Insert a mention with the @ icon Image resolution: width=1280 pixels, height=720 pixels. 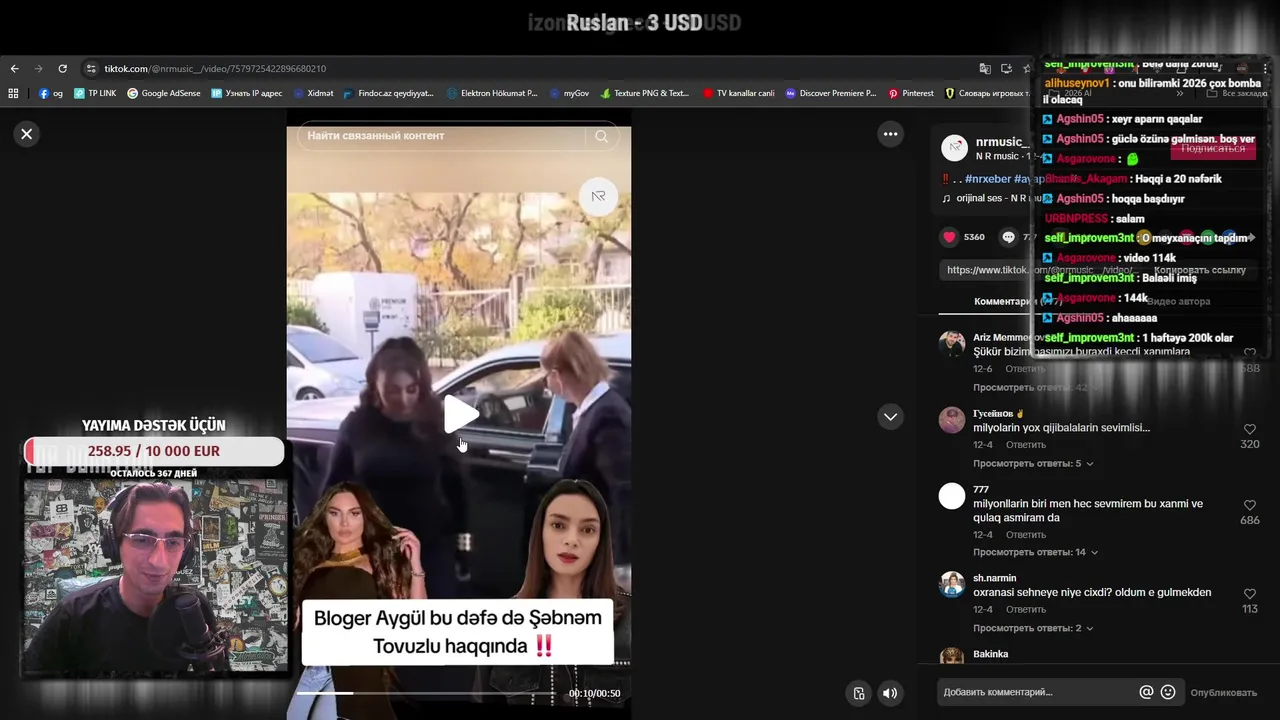[x=1146, y=692]
